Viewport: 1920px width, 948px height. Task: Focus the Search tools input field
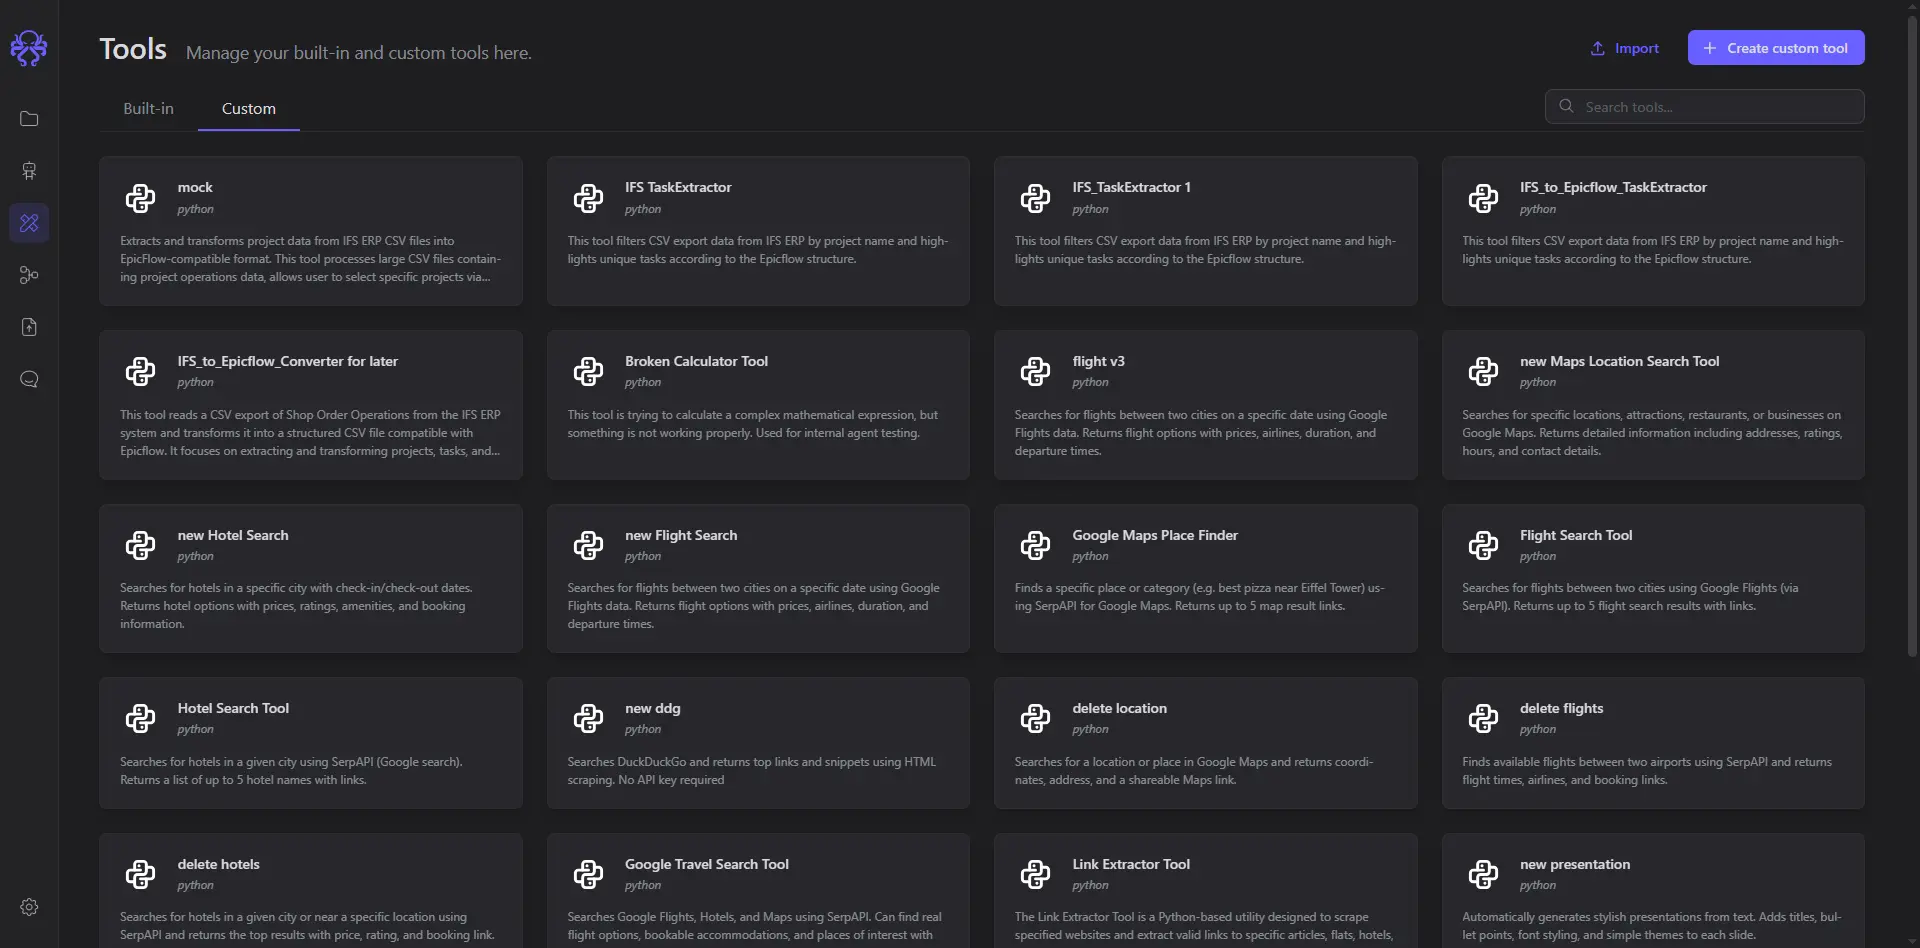pos(1715,107)
